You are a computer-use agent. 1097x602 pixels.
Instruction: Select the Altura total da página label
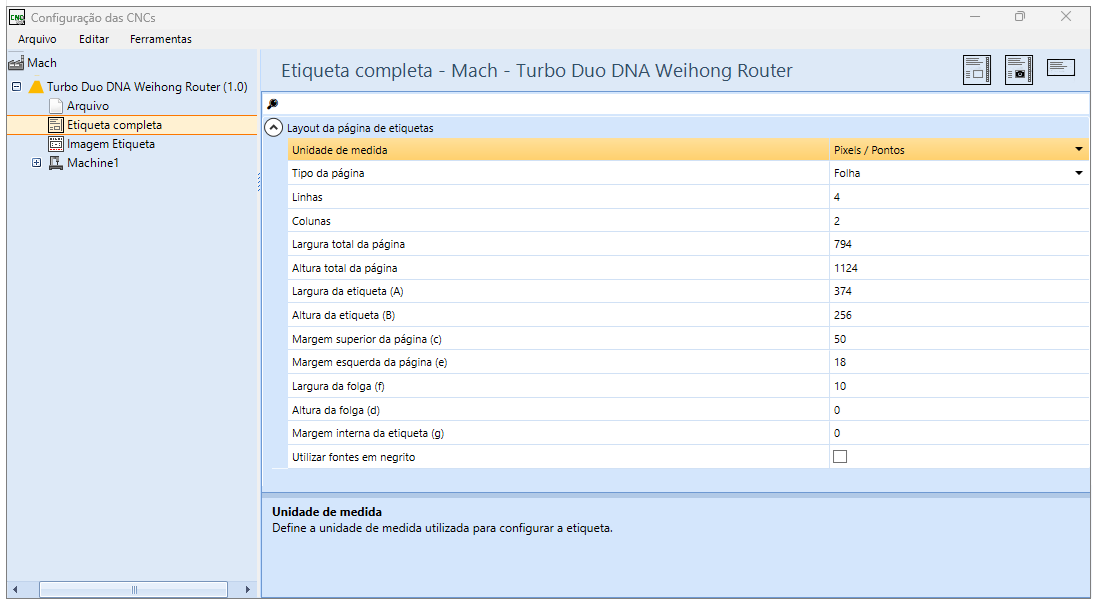tap(344, 267)
